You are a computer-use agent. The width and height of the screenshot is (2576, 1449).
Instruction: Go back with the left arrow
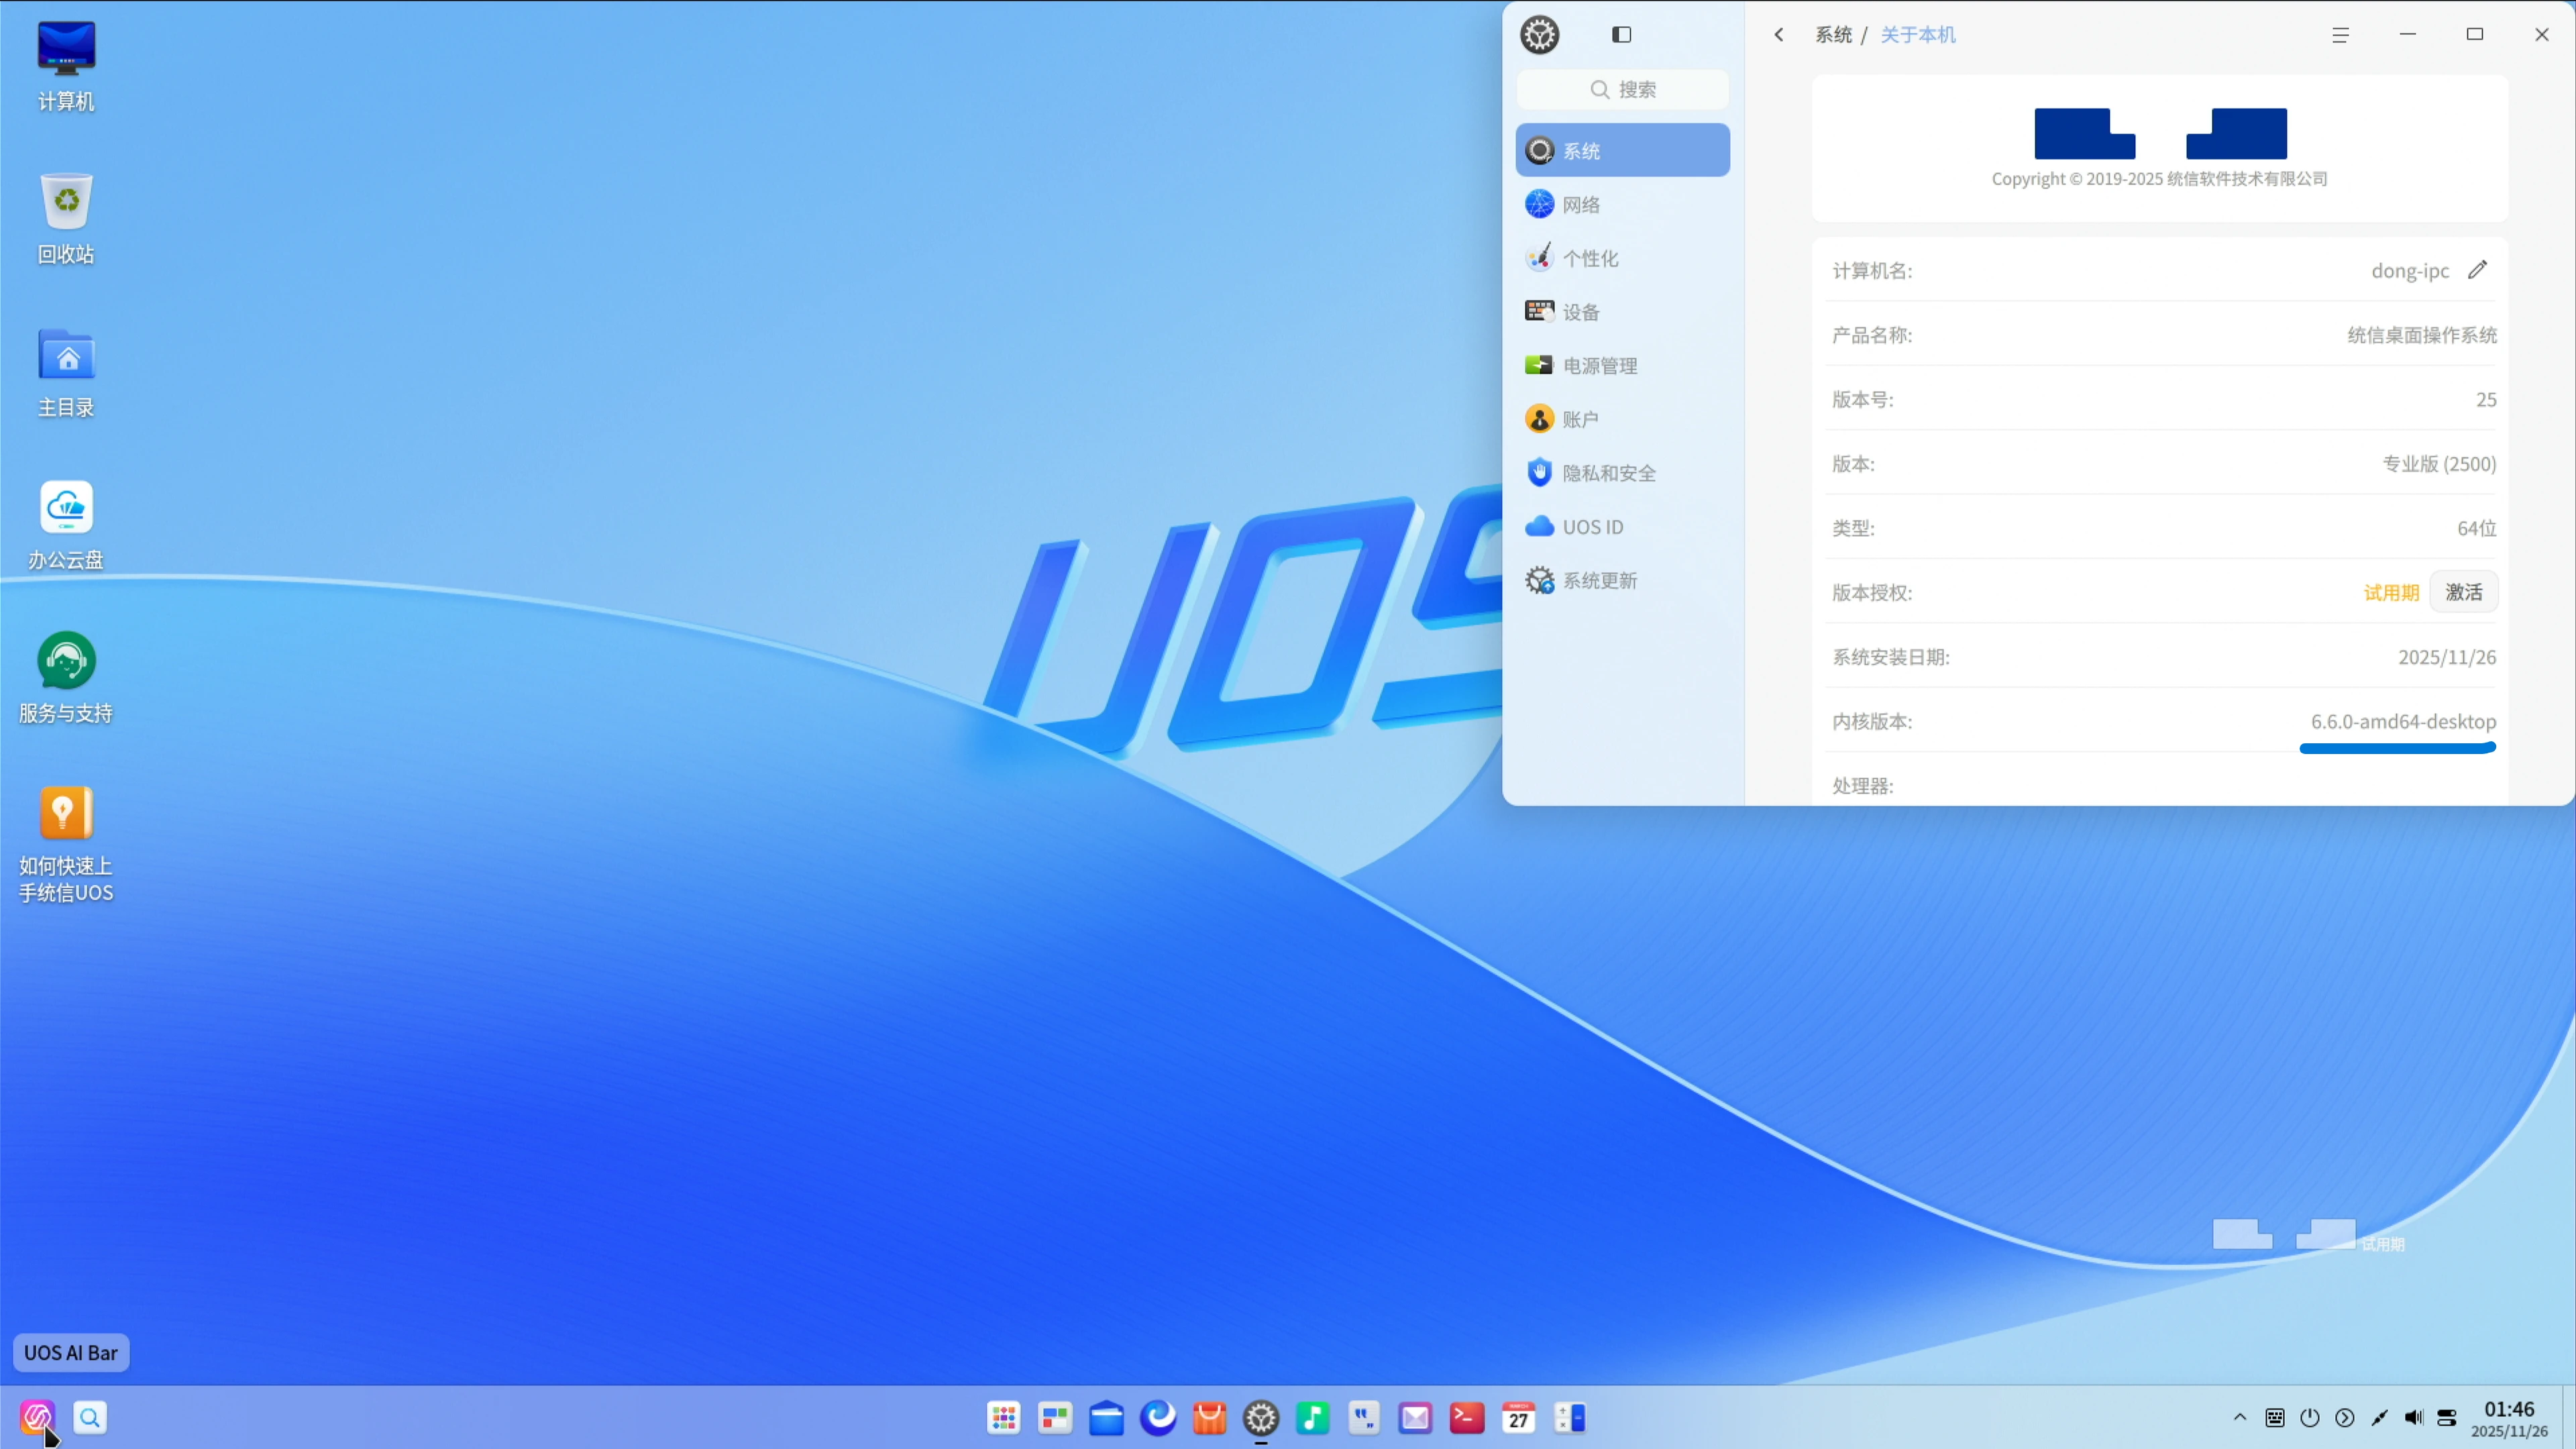1778,34
